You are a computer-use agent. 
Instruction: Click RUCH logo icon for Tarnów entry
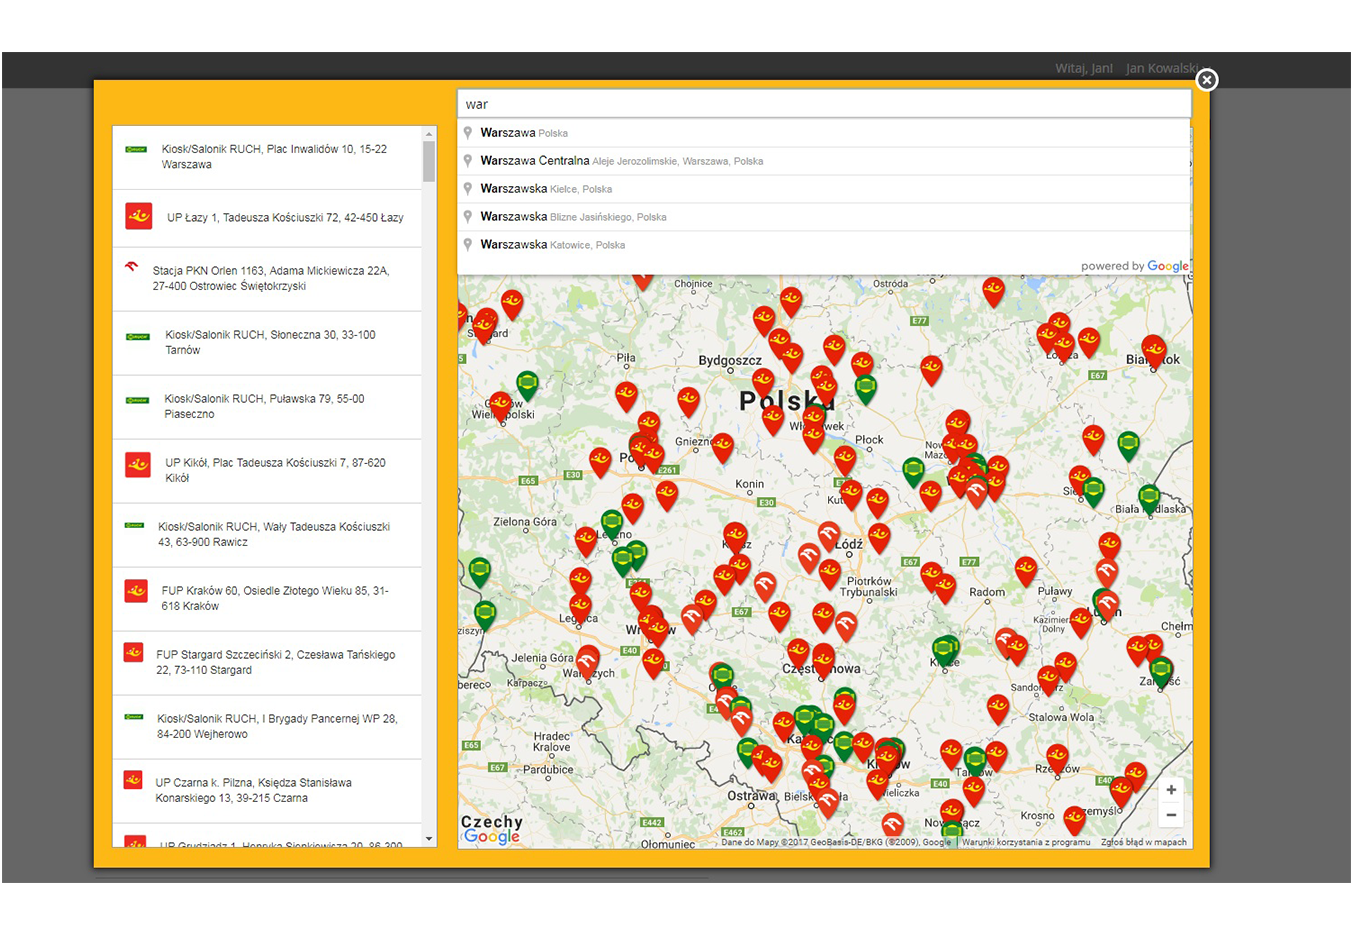[x=138, y=337]
